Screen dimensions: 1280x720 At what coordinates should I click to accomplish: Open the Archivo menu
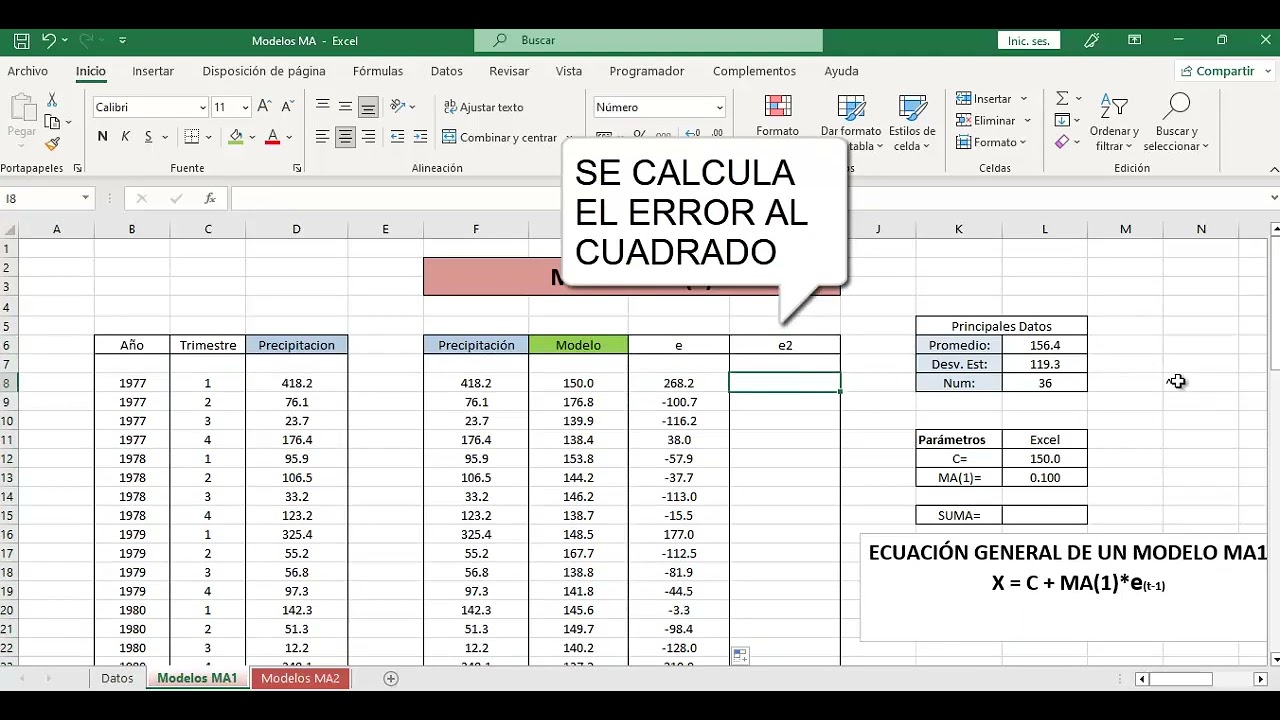pyautogui.click(x=27, y=71)
